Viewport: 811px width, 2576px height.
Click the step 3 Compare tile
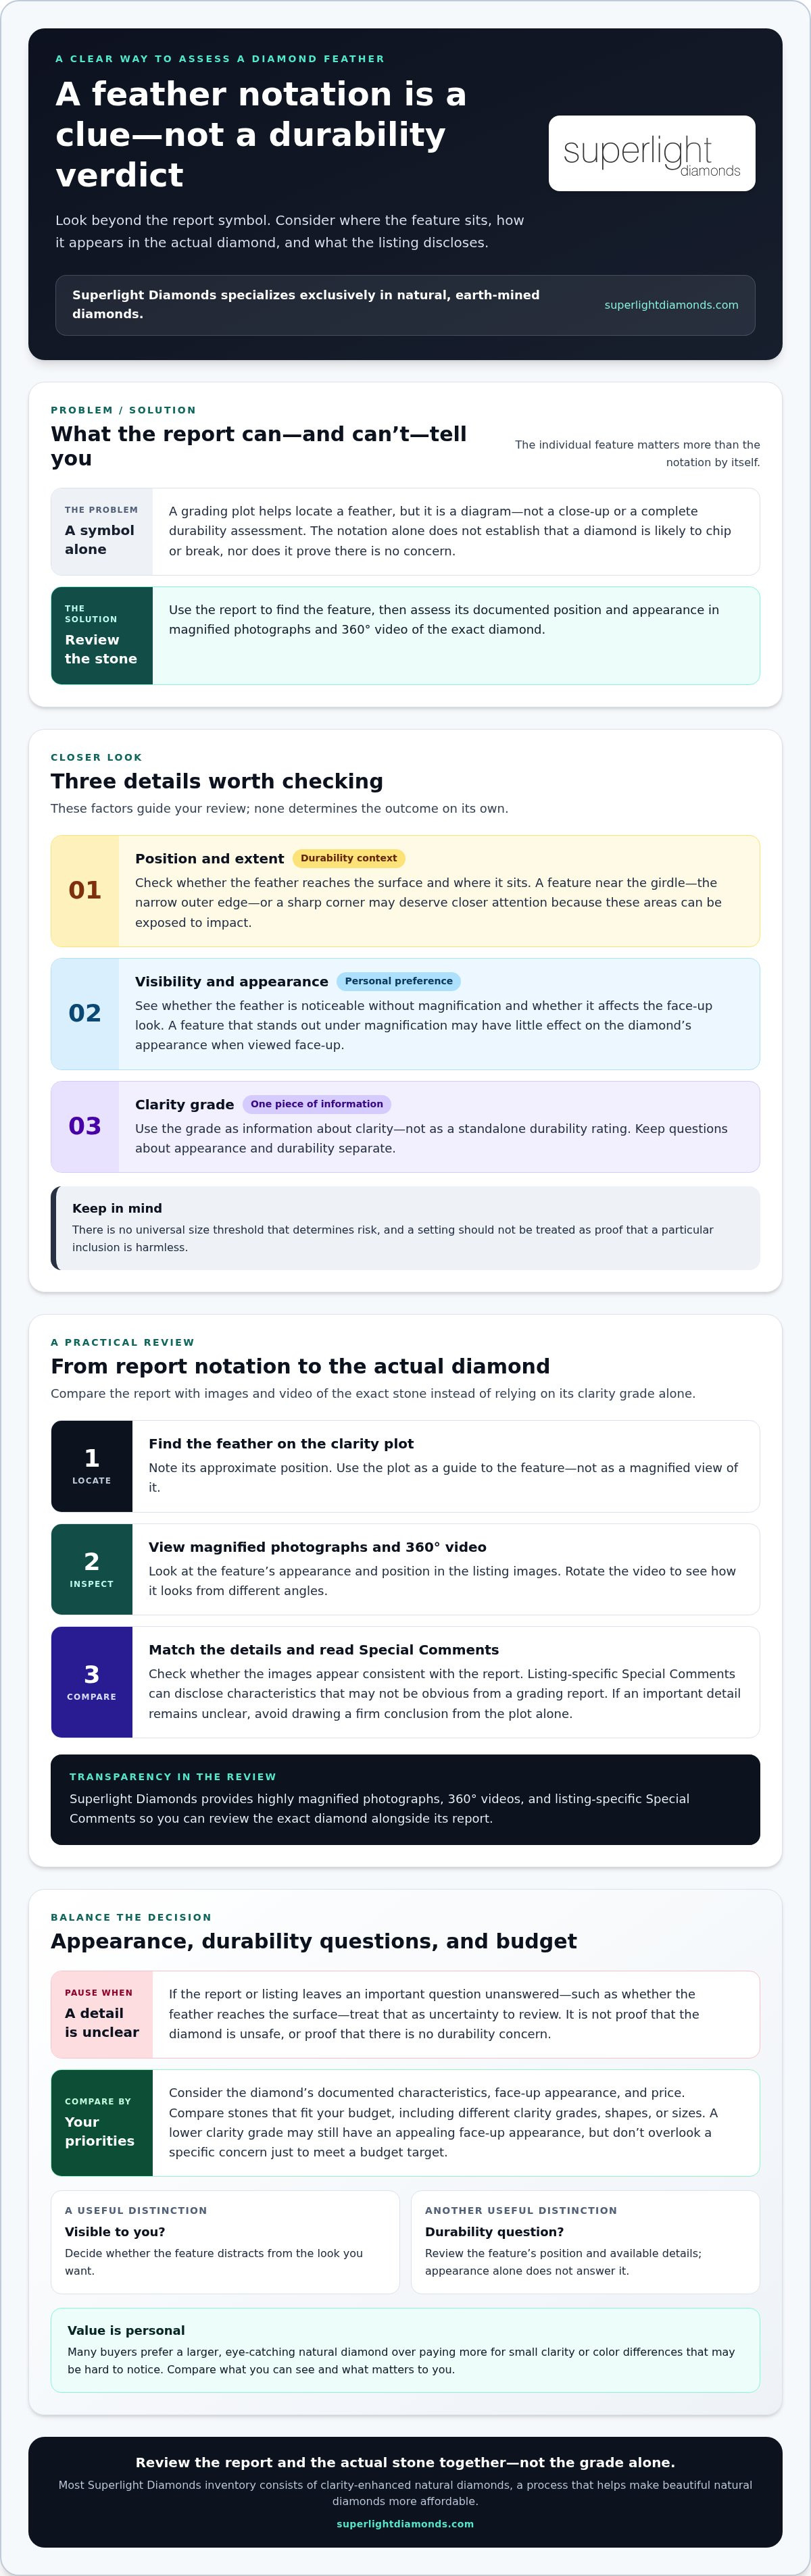click(92, 1682)
